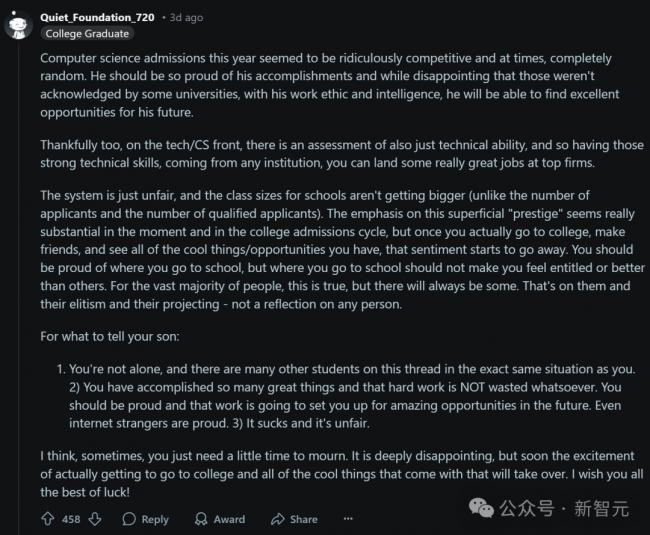Click the WeChat logo in the watermark

coord(483,509)
